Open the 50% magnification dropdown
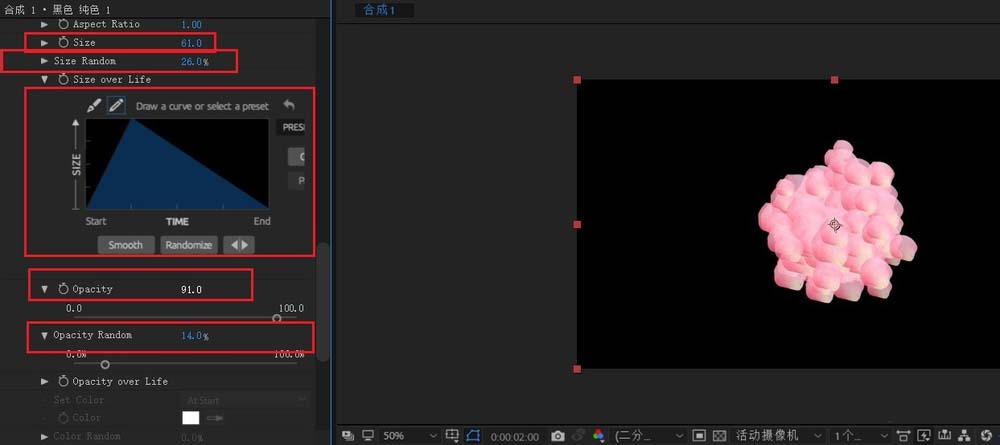This screenshot has height=445, width=1000. pyautogui.click(x=408, y=436)
